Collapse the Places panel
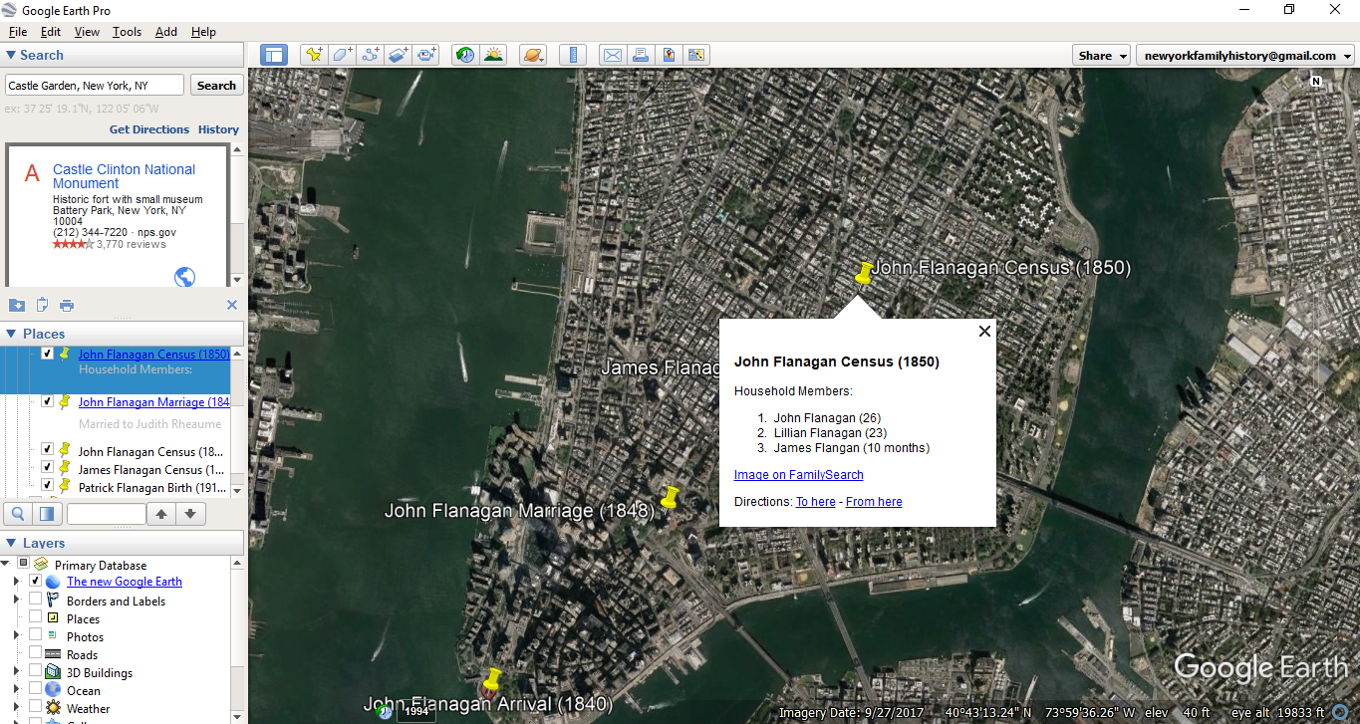Image resolution: width=1360 pixels, height=724 pixels. point(12,334)
